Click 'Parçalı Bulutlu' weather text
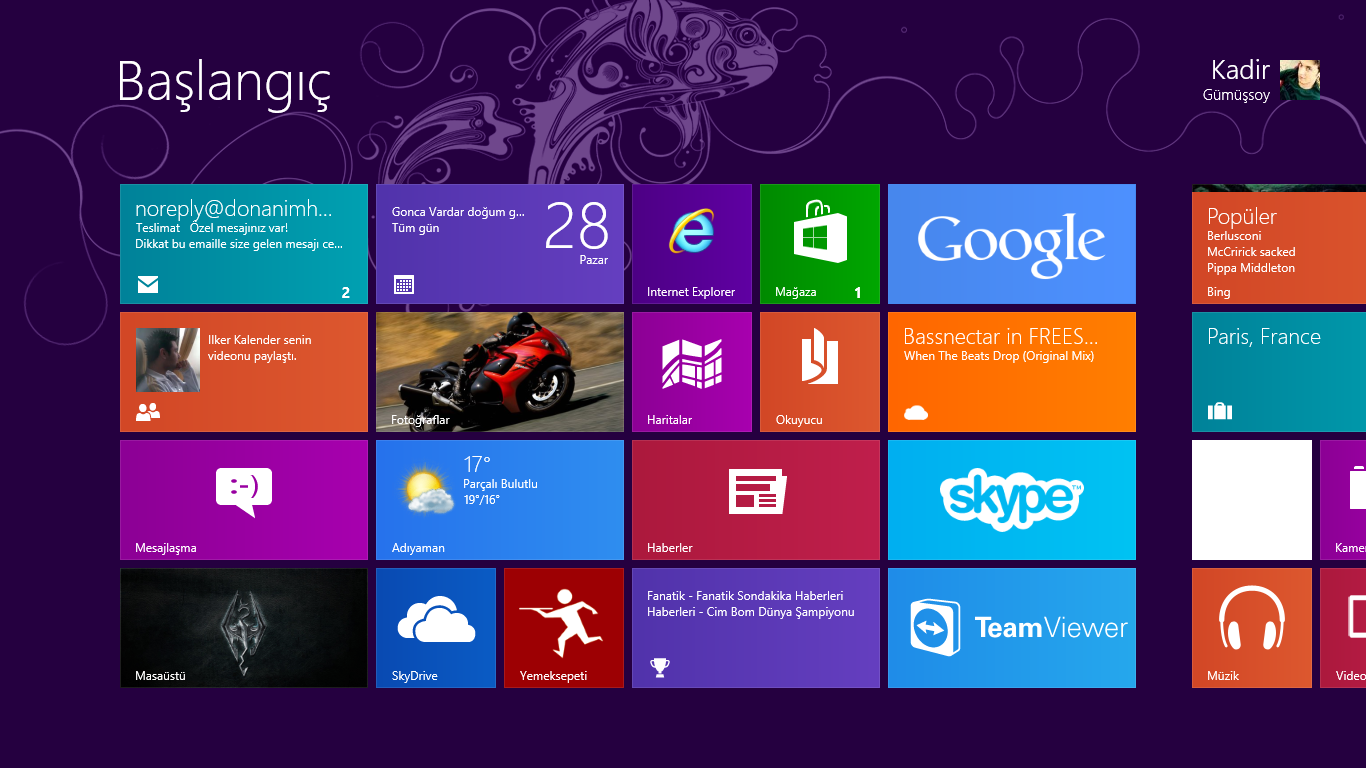 tap(500, 484)
